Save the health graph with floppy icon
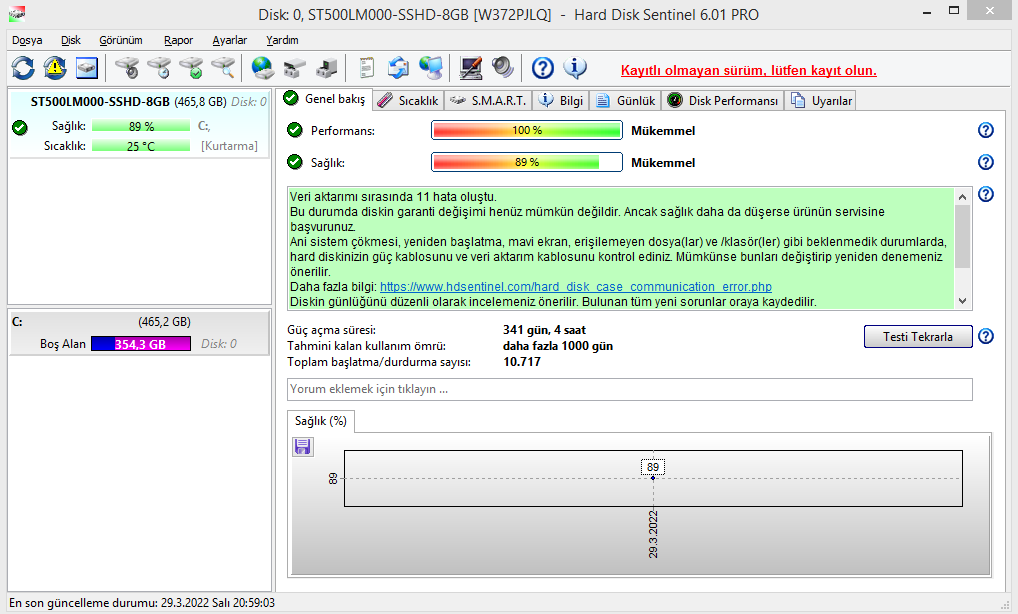 click(x=303, y=447)
